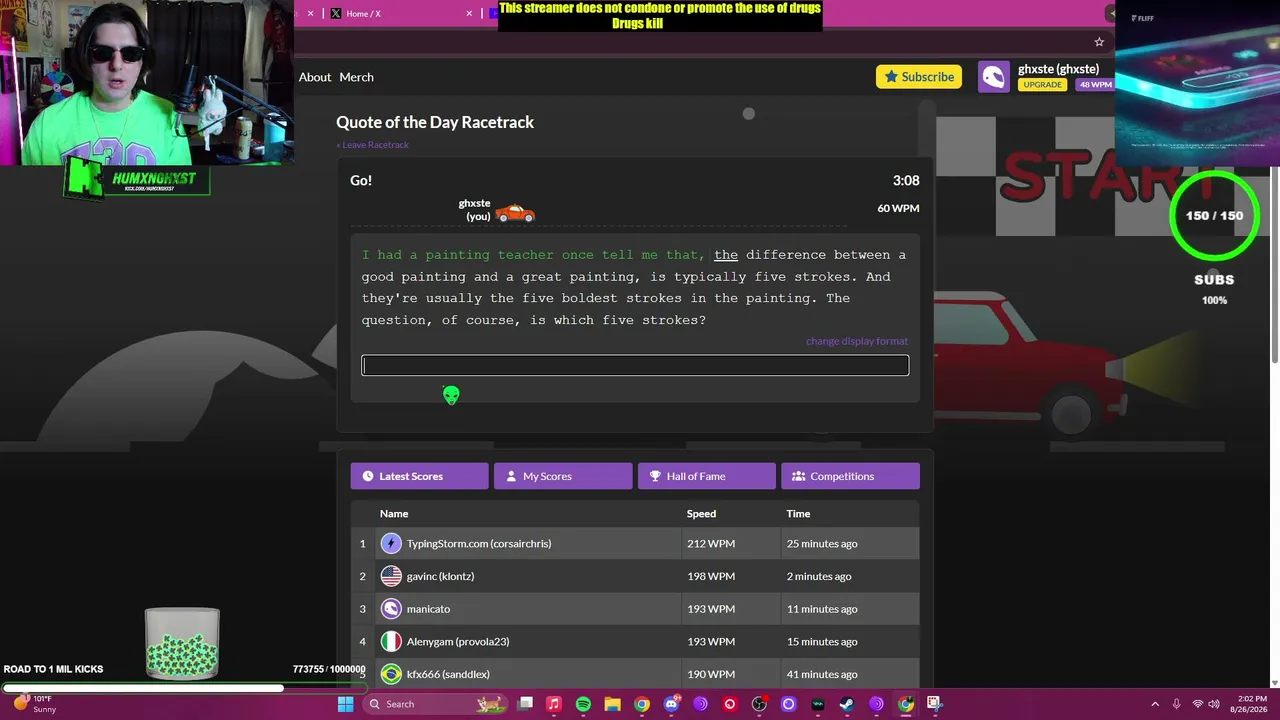This screenshot has width=1280, height=720.
Task: Open the Windows Start menu
Action: [x=345, y=704]
